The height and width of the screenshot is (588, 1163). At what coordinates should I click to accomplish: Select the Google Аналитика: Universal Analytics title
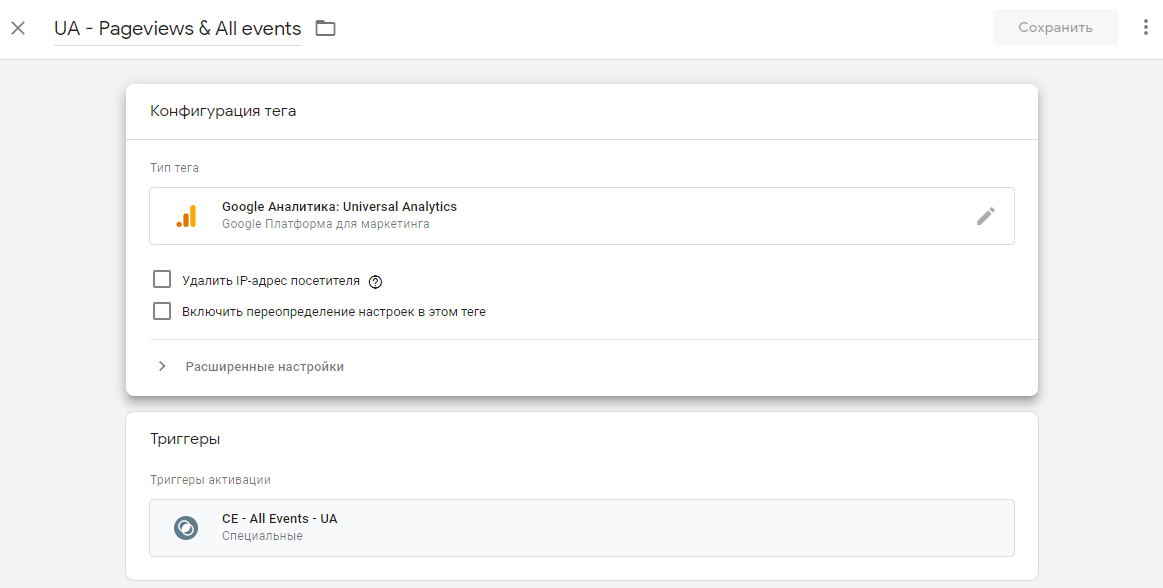pos(339,207)
